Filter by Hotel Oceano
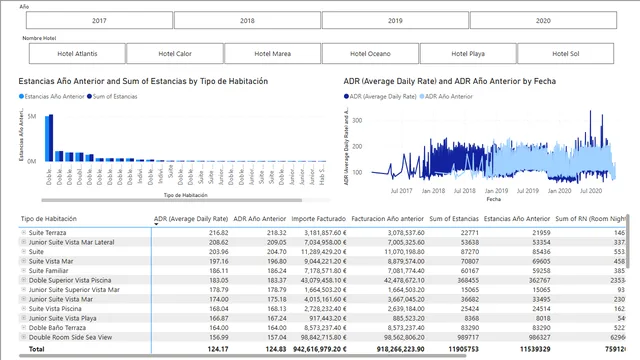Image resolution: width=640 pixels, height=360 pixels. coord(370,53)
